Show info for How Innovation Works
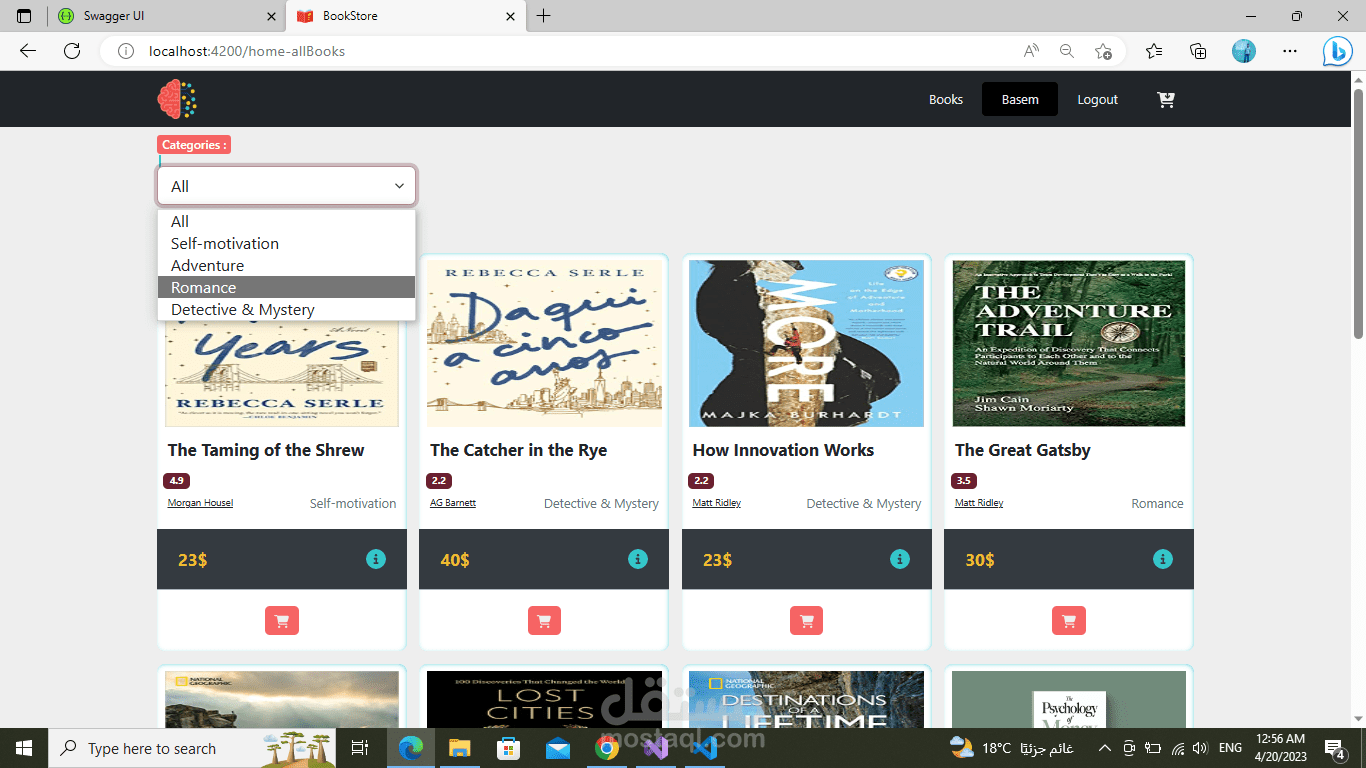This screenshot has width=1366, height=768. [900, 559]
